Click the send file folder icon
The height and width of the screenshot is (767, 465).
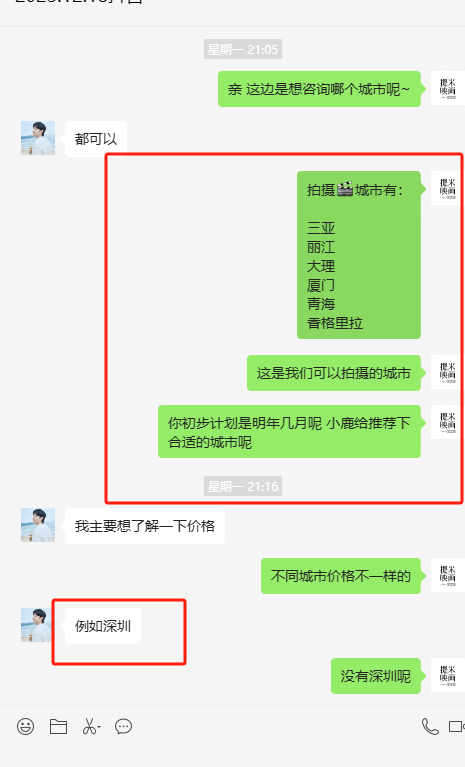point(58,726)
